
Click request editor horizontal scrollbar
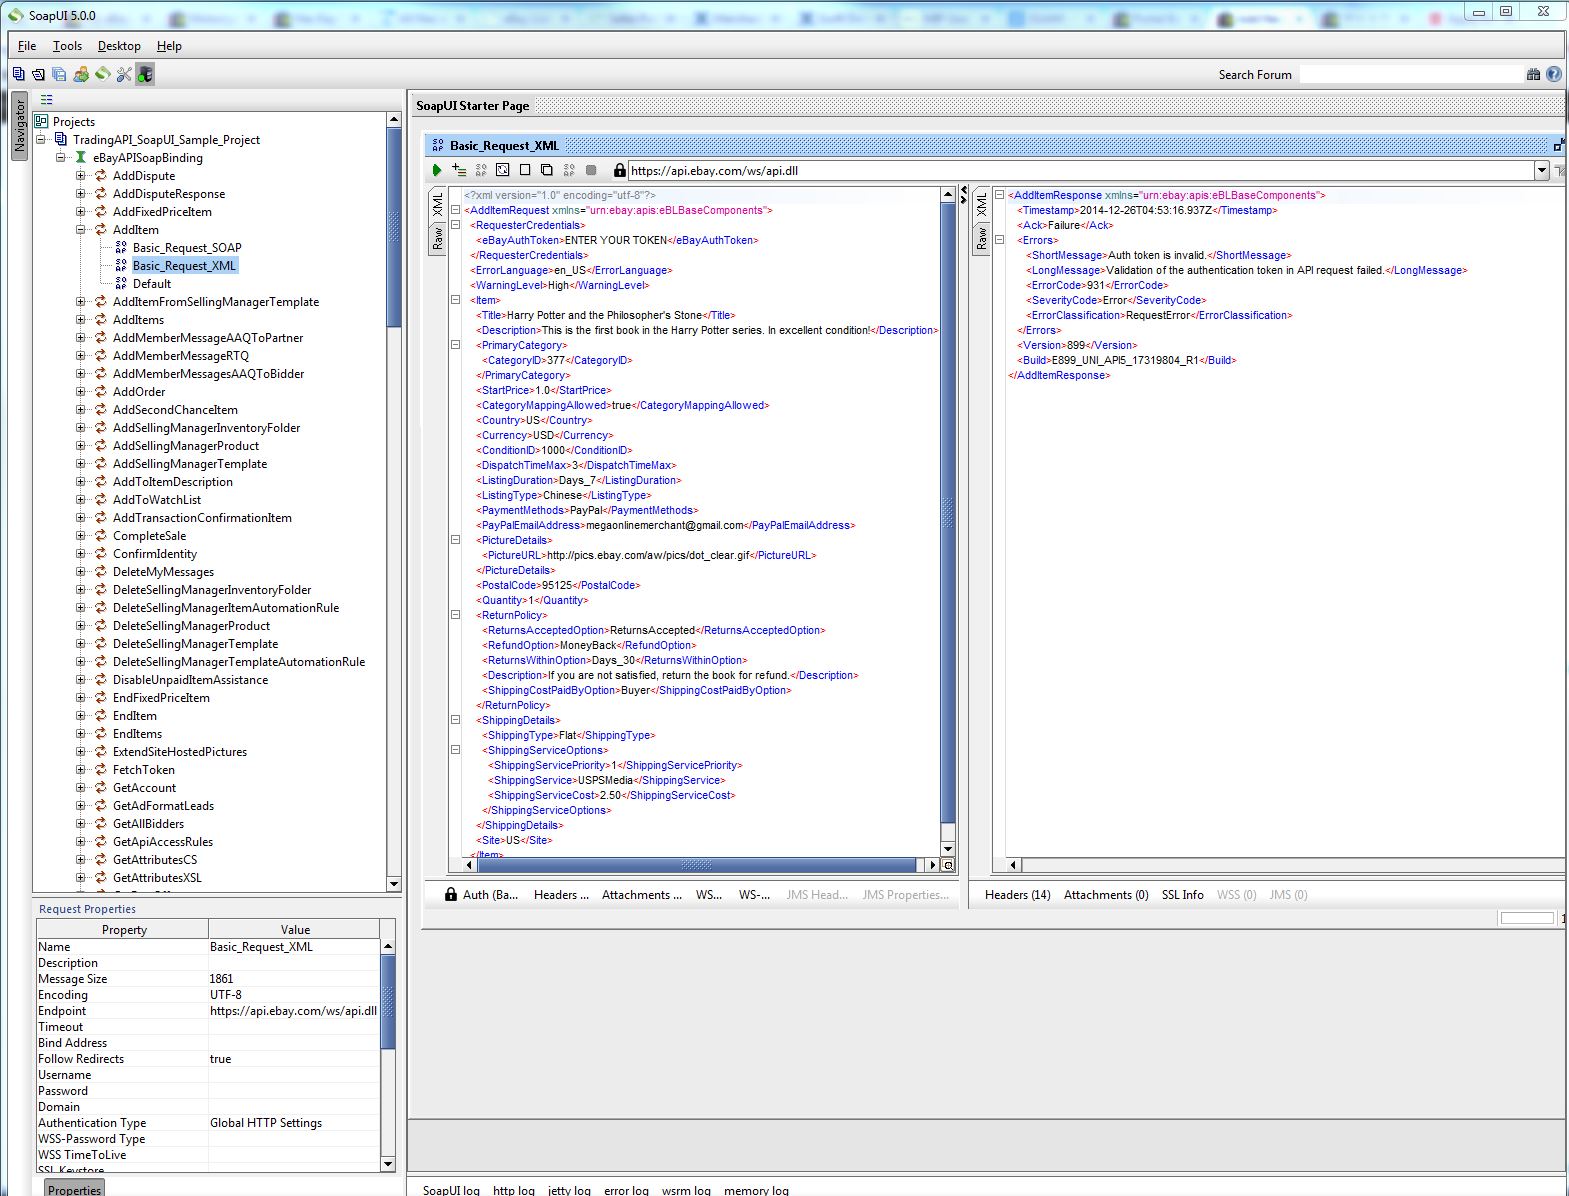(x=697, y=865)
